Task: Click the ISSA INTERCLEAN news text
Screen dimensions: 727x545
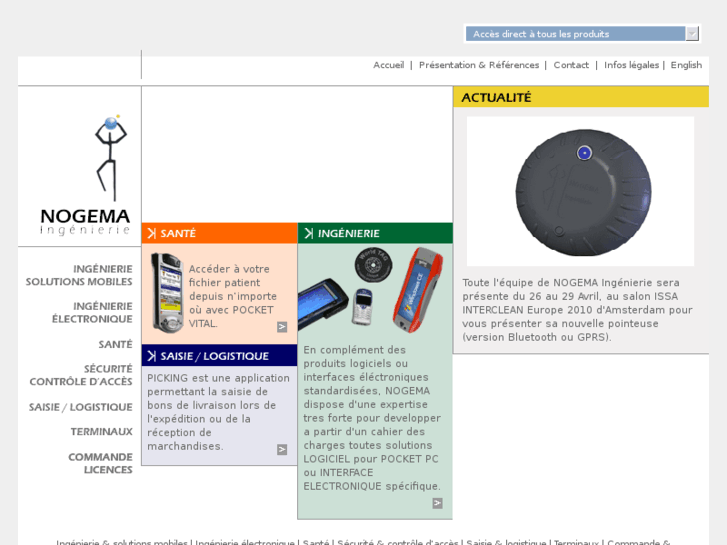Action: [577, 310]
